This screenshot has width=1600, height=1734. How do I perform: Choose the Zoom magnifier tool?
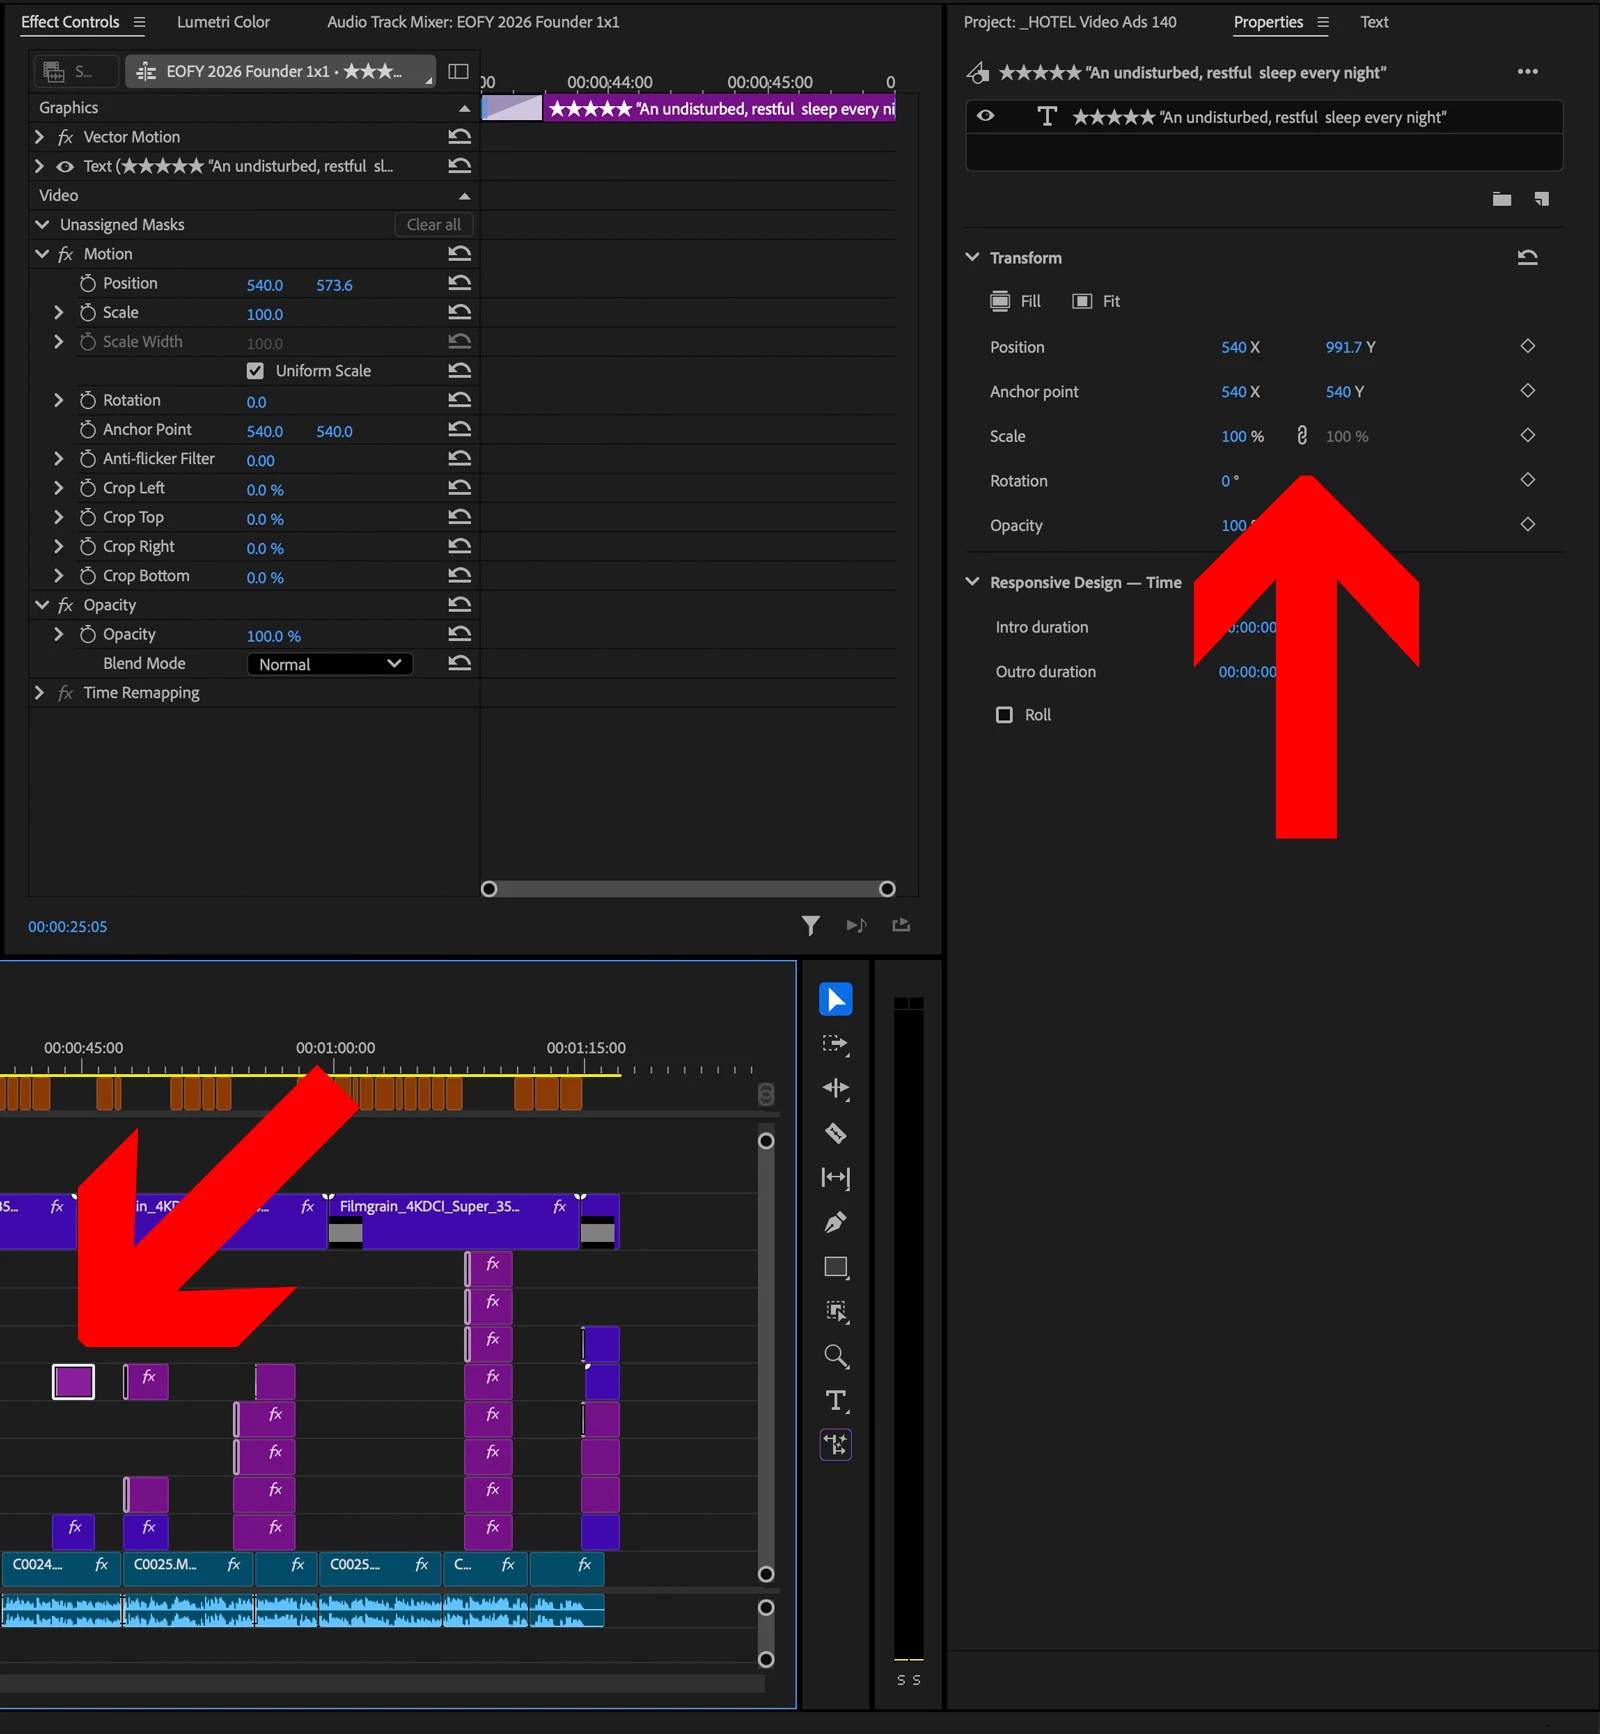[835, 1356]
